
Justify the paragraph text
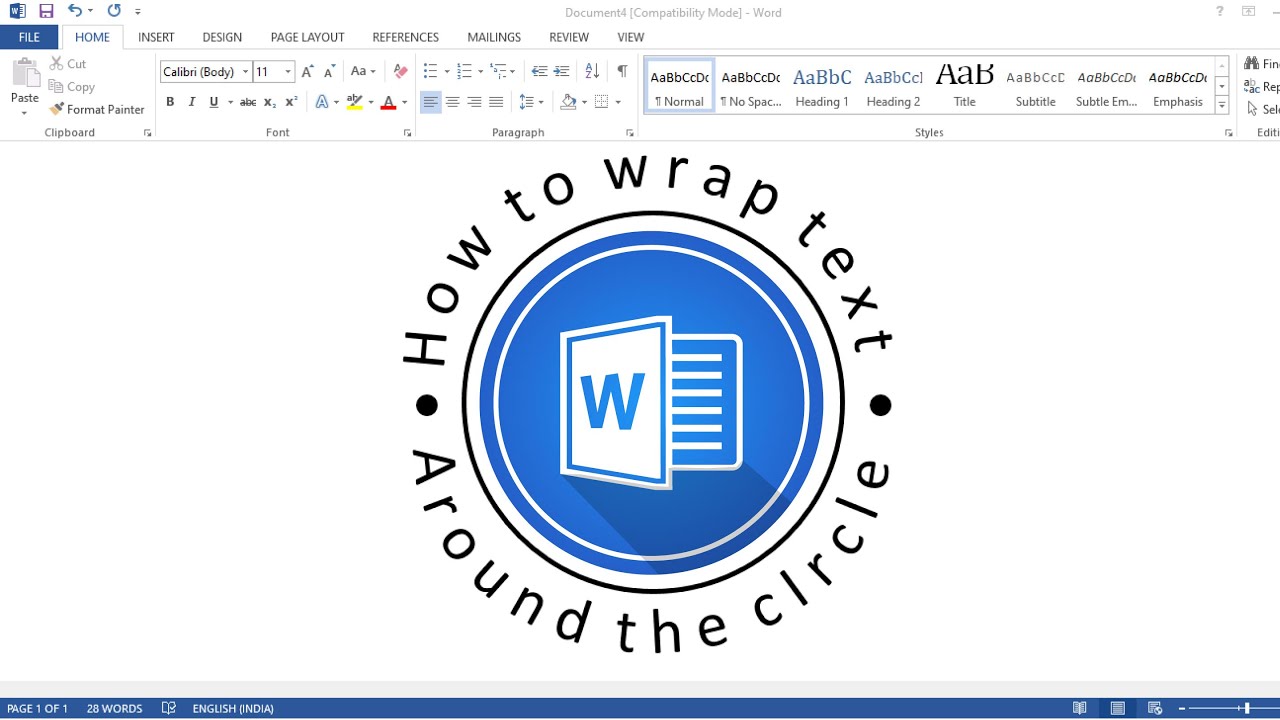[496, 102]
